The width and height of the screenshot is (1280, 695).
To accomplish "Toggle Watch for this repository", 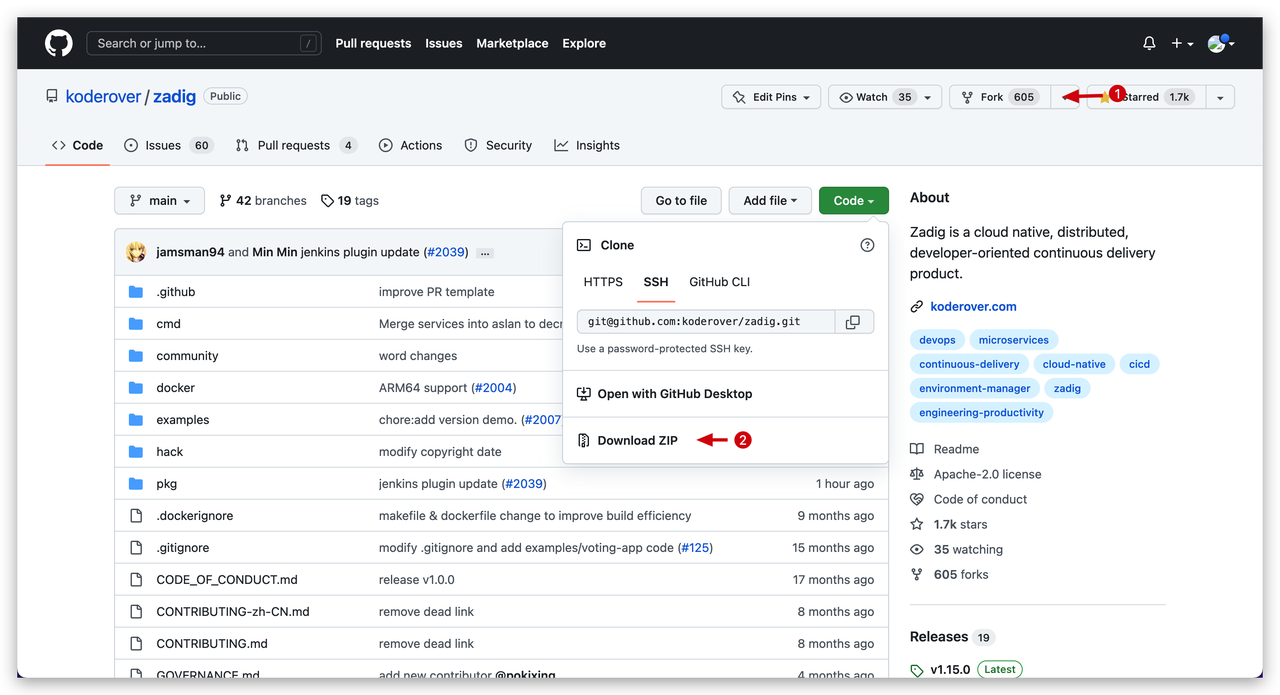I will click(874, 97).
